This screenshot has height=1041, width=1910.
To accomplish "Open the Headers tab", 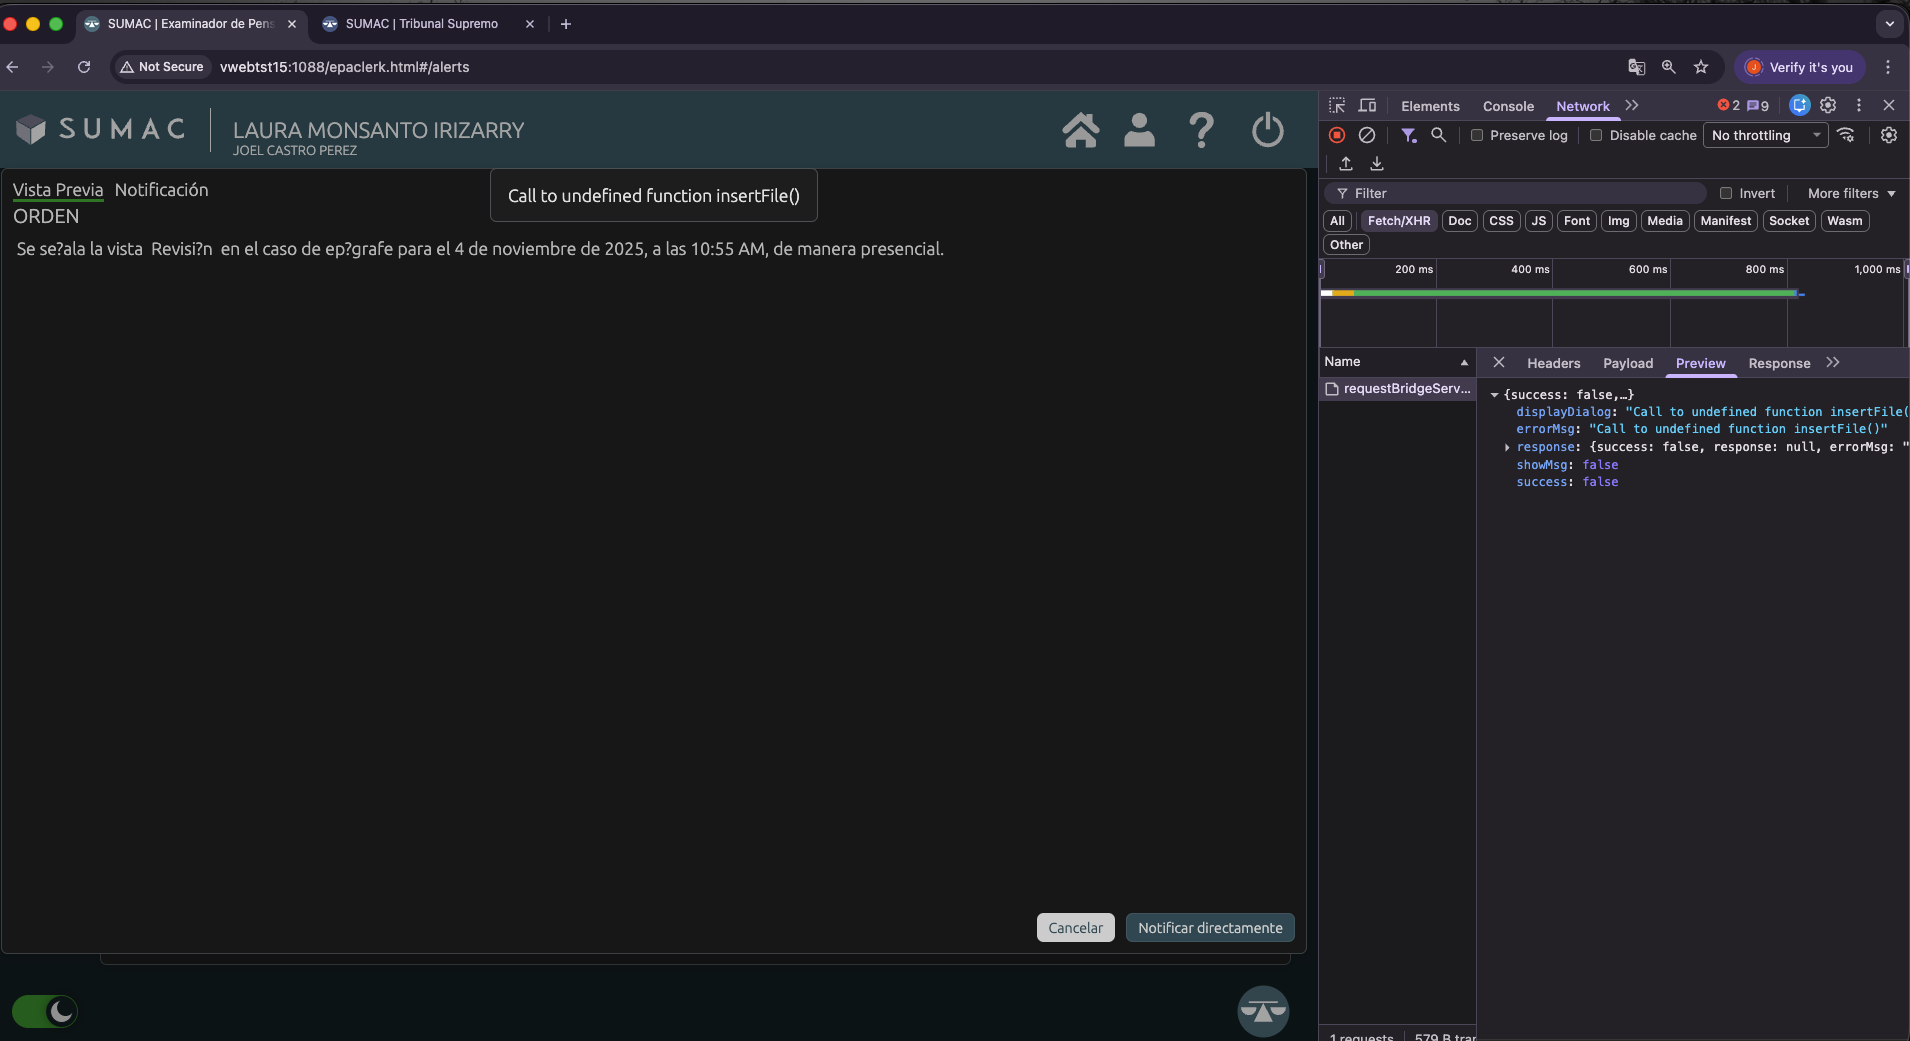I will tap(1553, 364).
